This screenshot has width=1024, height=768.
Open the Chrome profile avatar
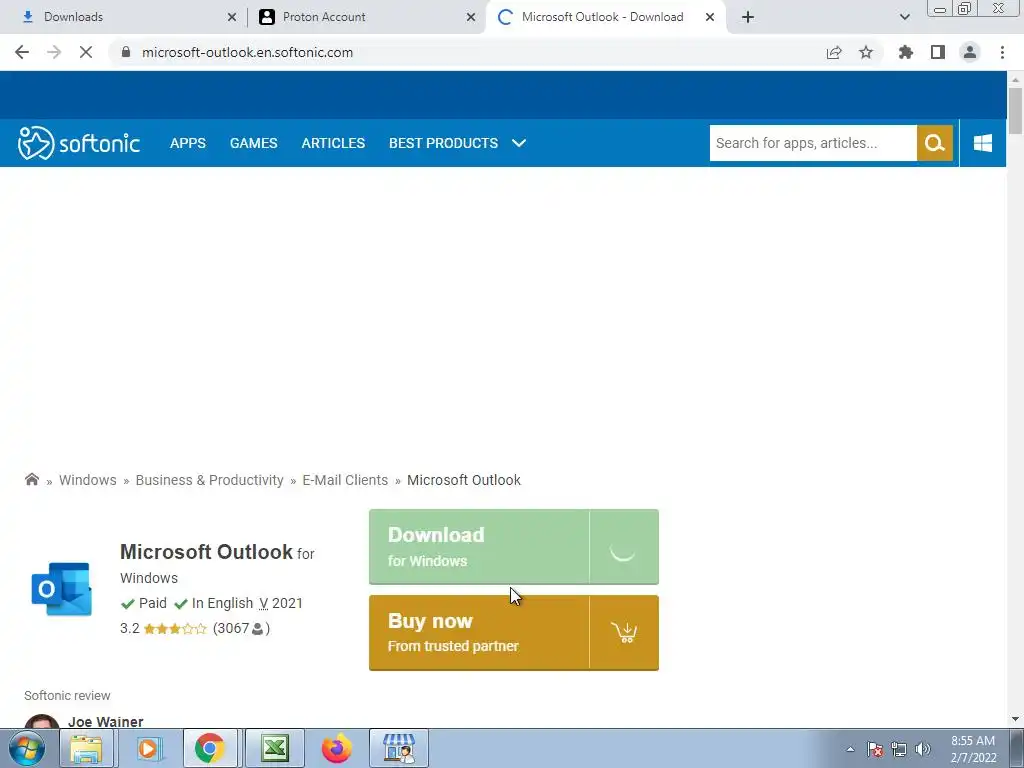coord(970,52)
